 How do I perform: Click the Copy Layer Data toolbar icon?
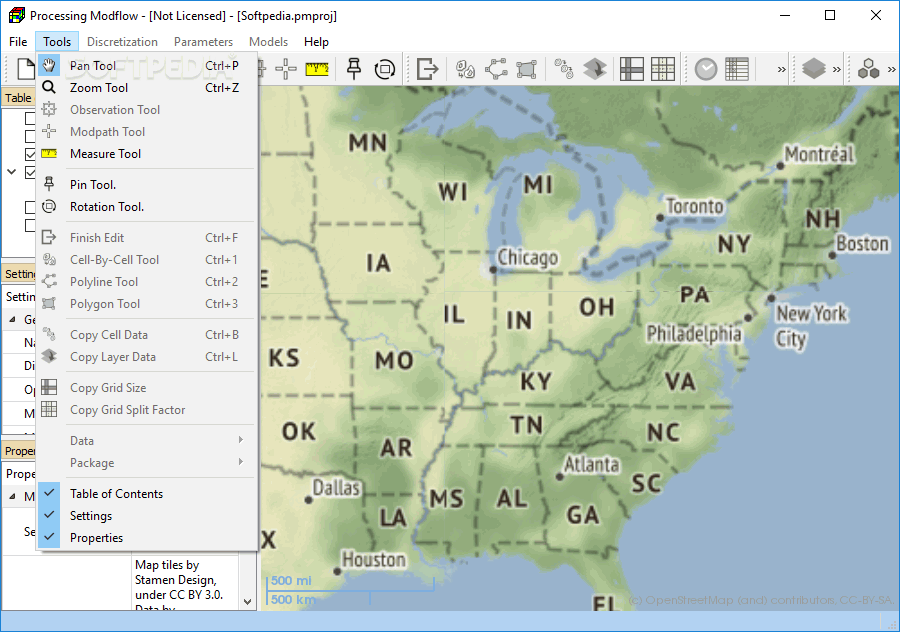click(595, 69)
